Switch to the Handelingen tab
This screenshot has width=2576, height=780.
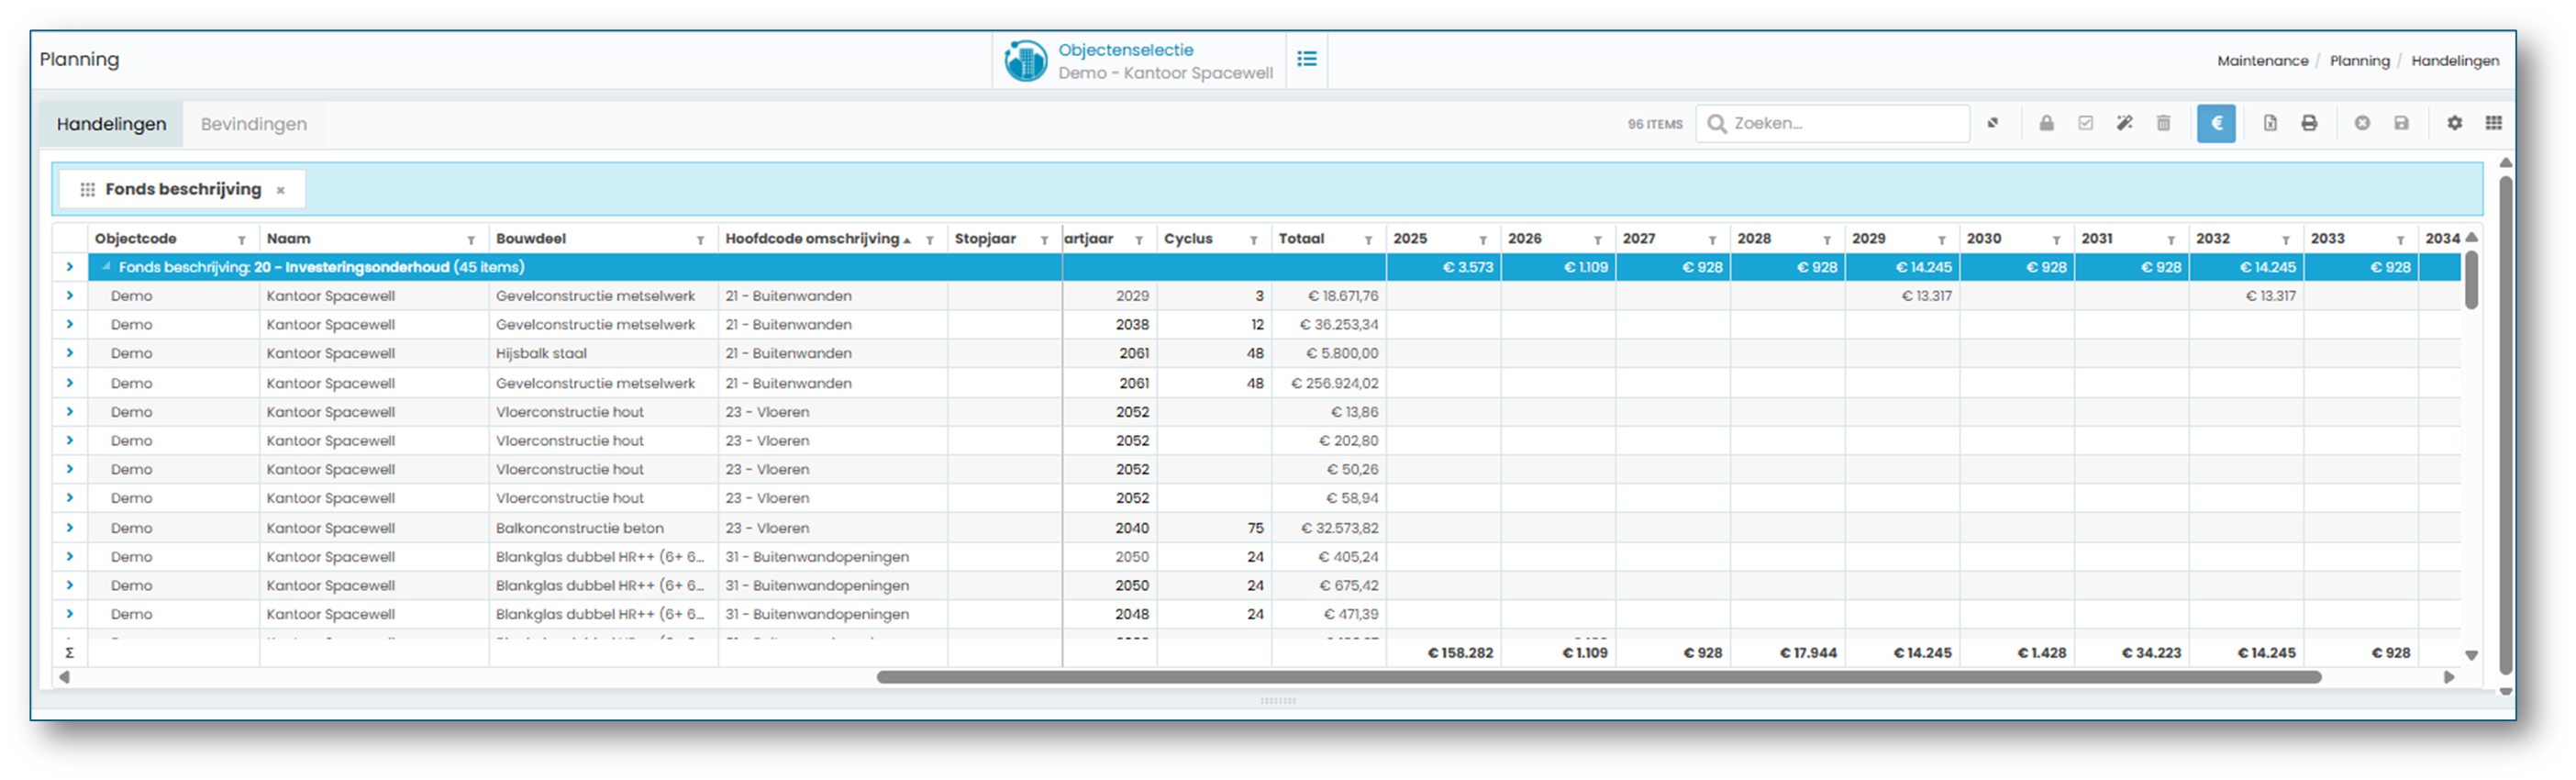111,124
